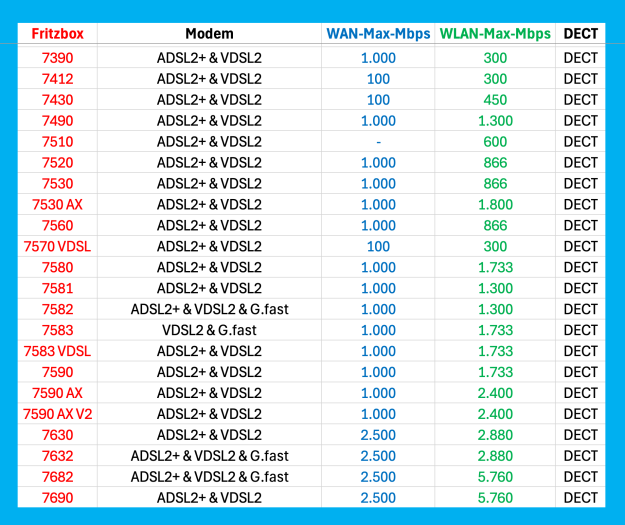
Task: Click WLAN value 300 for 7390
Action: [495, 58]
